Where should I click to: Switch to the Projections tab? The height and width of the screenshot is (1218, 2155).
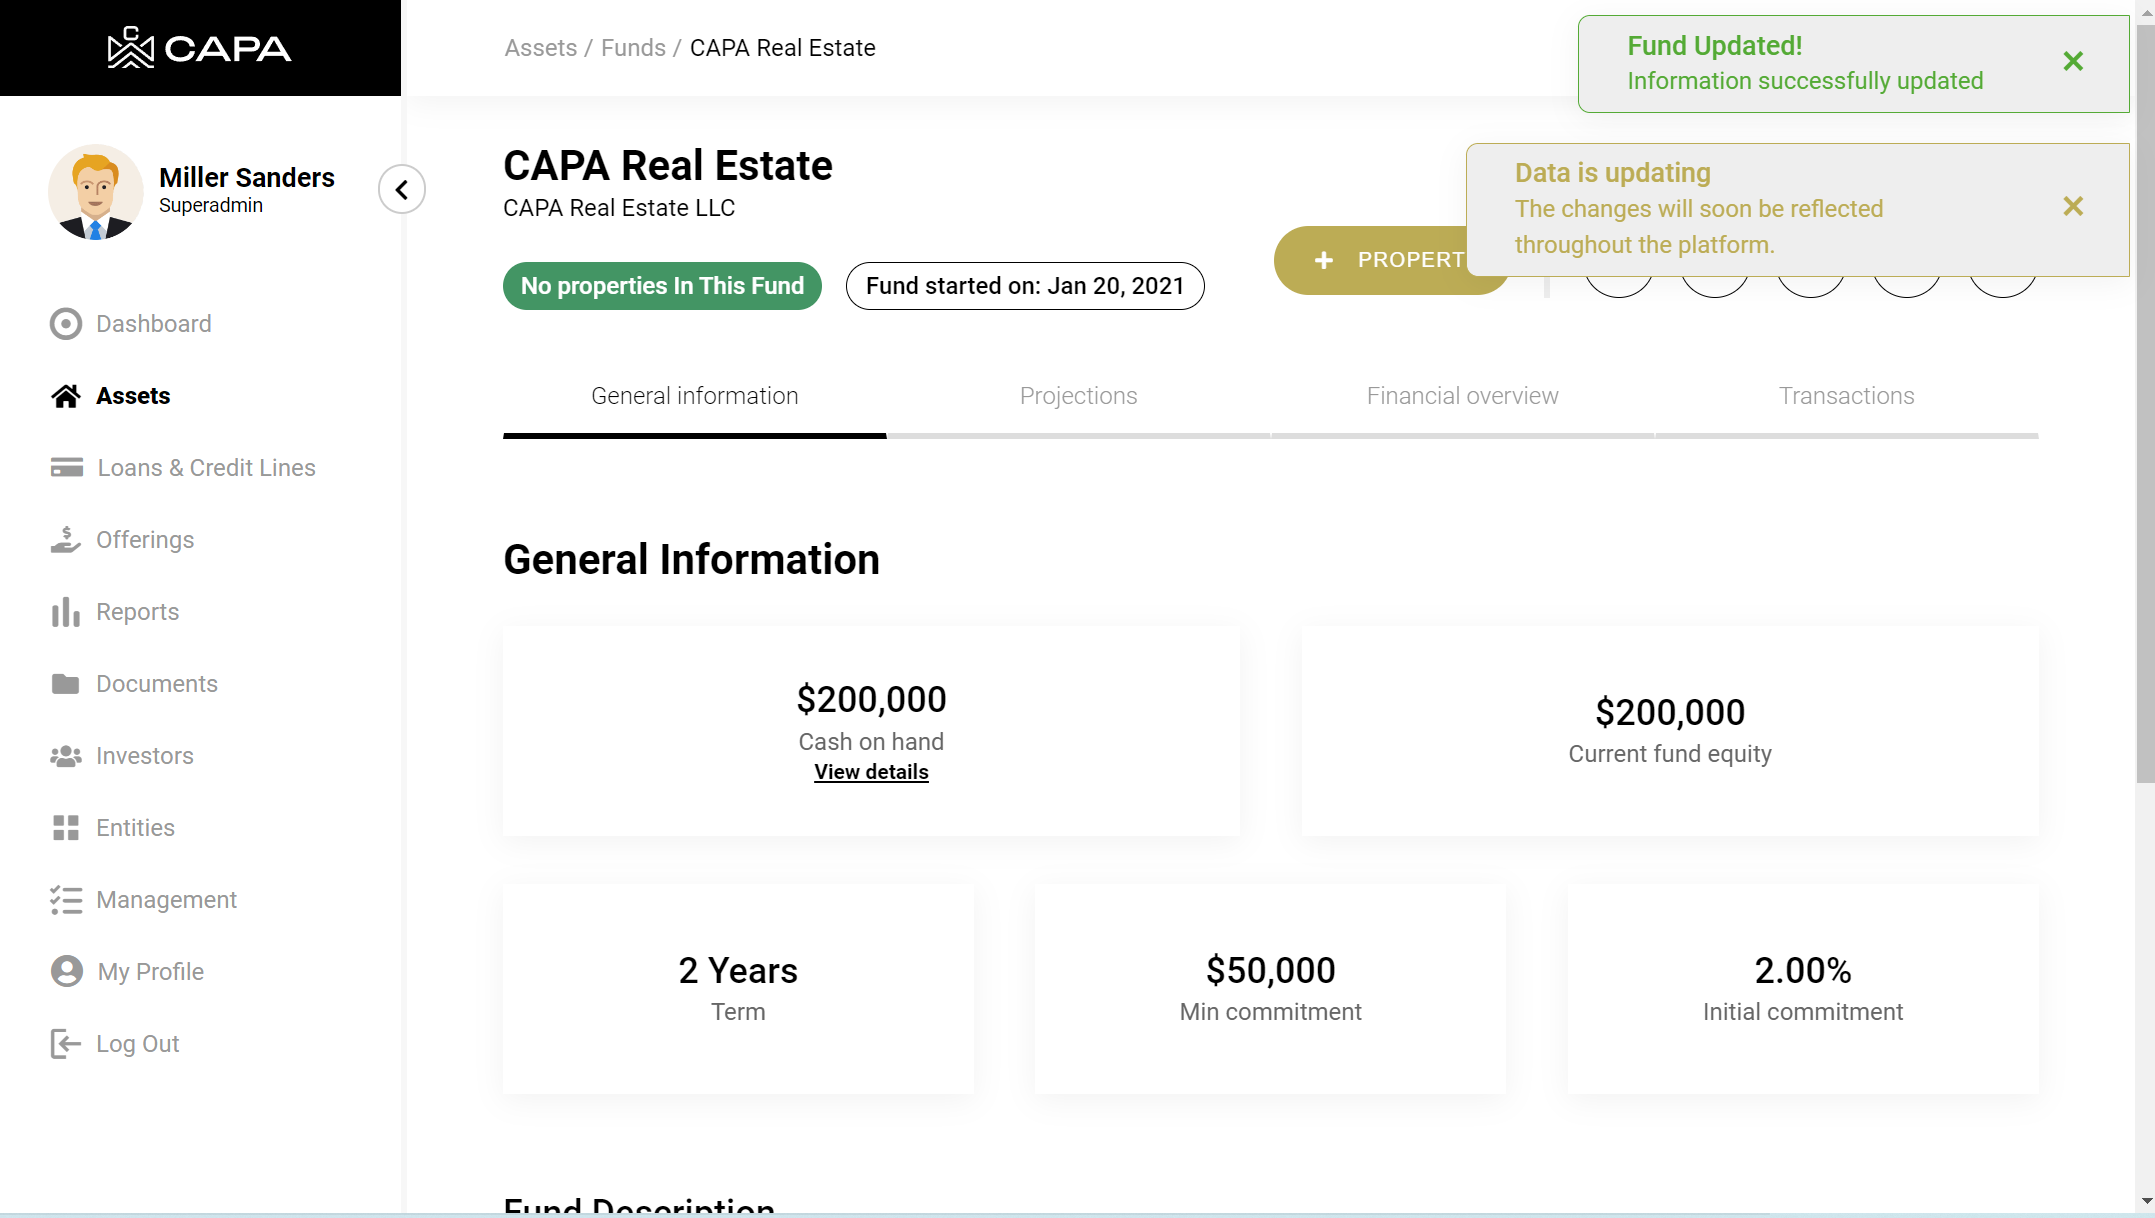click(1078, 396)
